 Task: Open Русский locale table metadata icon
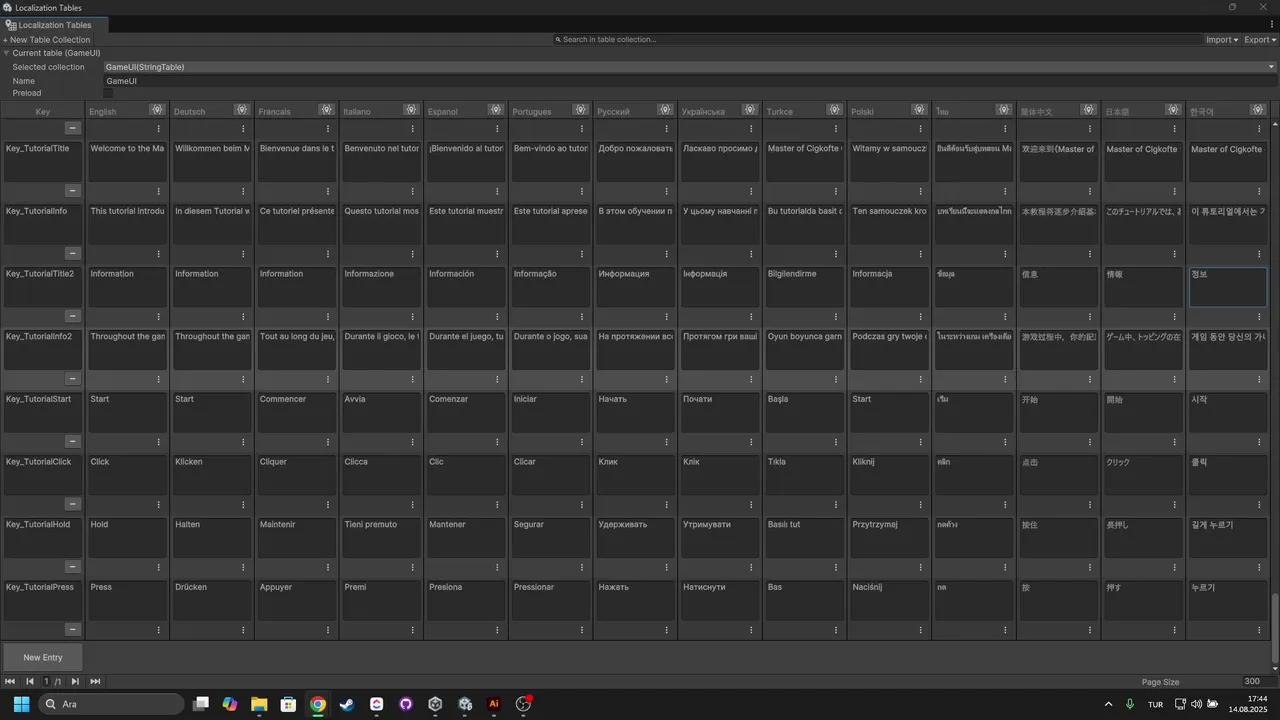(x=665, y=110)
